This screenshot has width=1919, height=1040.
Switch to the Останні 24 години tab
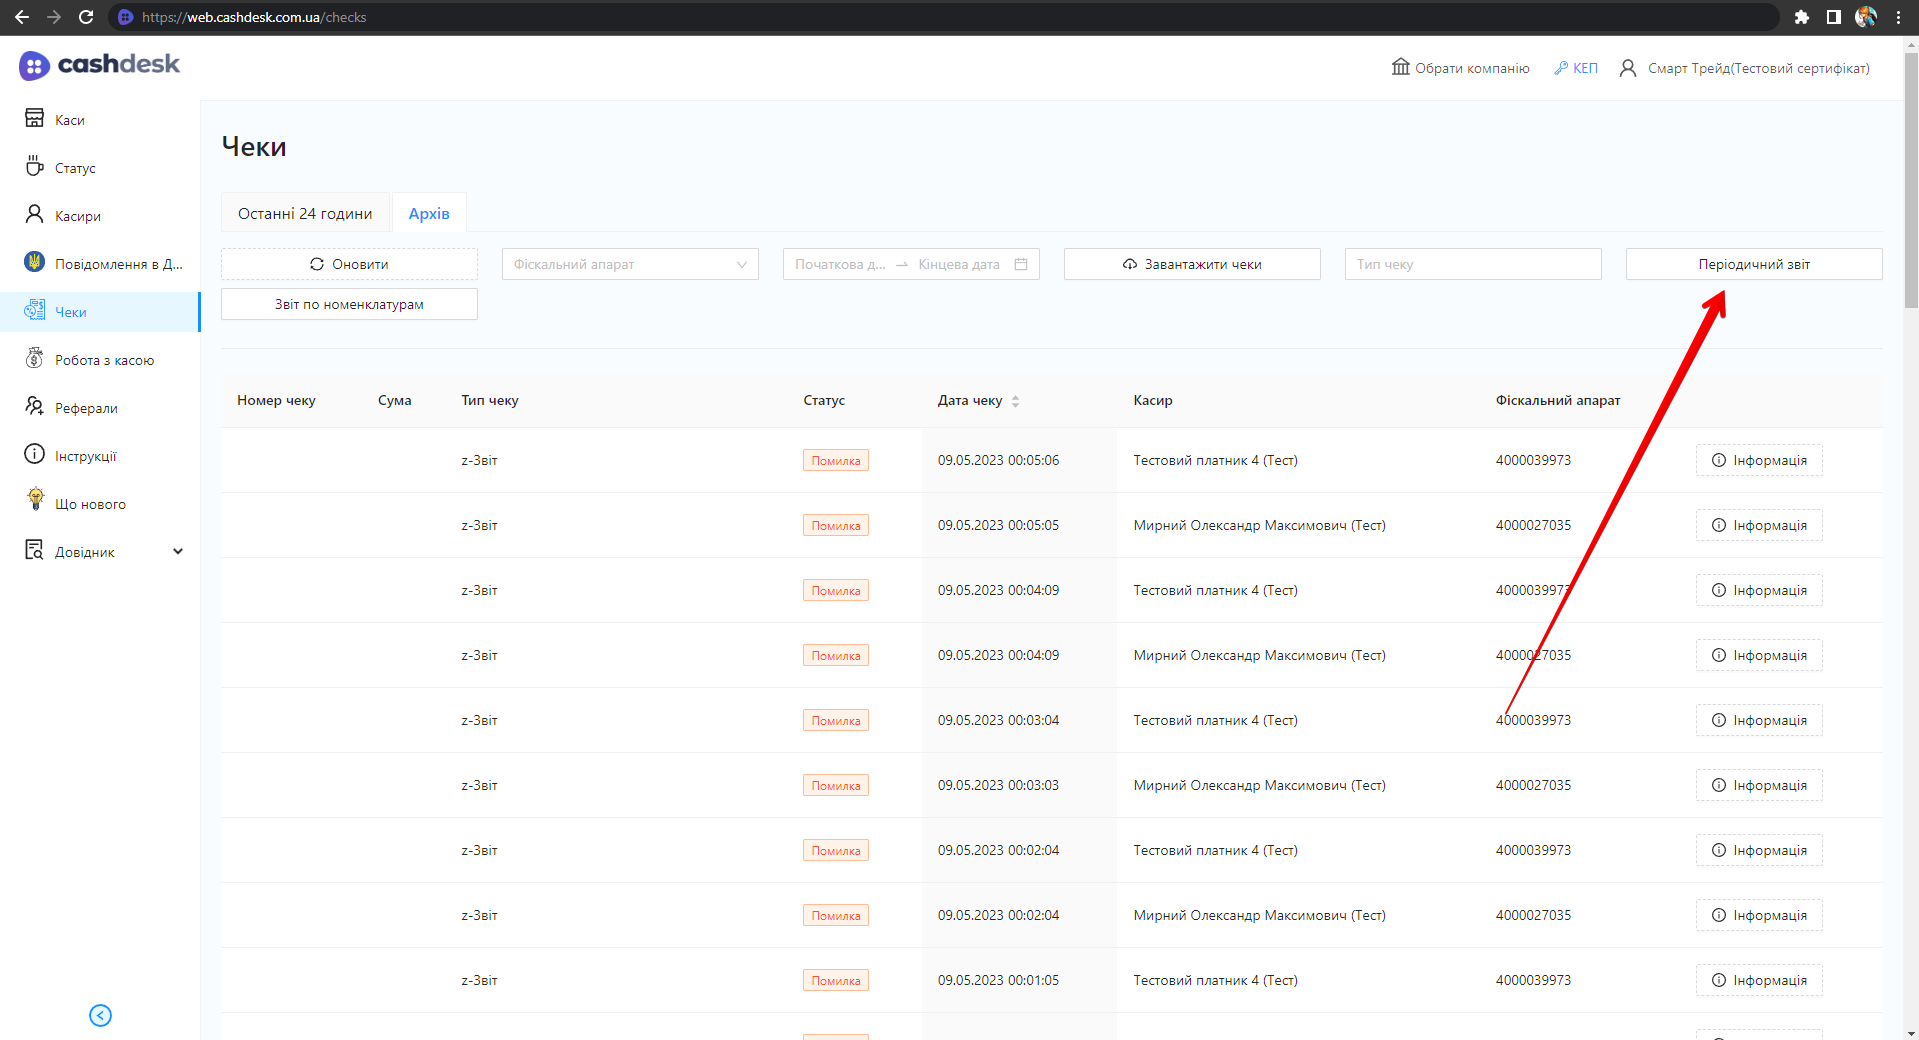point(305,214)
